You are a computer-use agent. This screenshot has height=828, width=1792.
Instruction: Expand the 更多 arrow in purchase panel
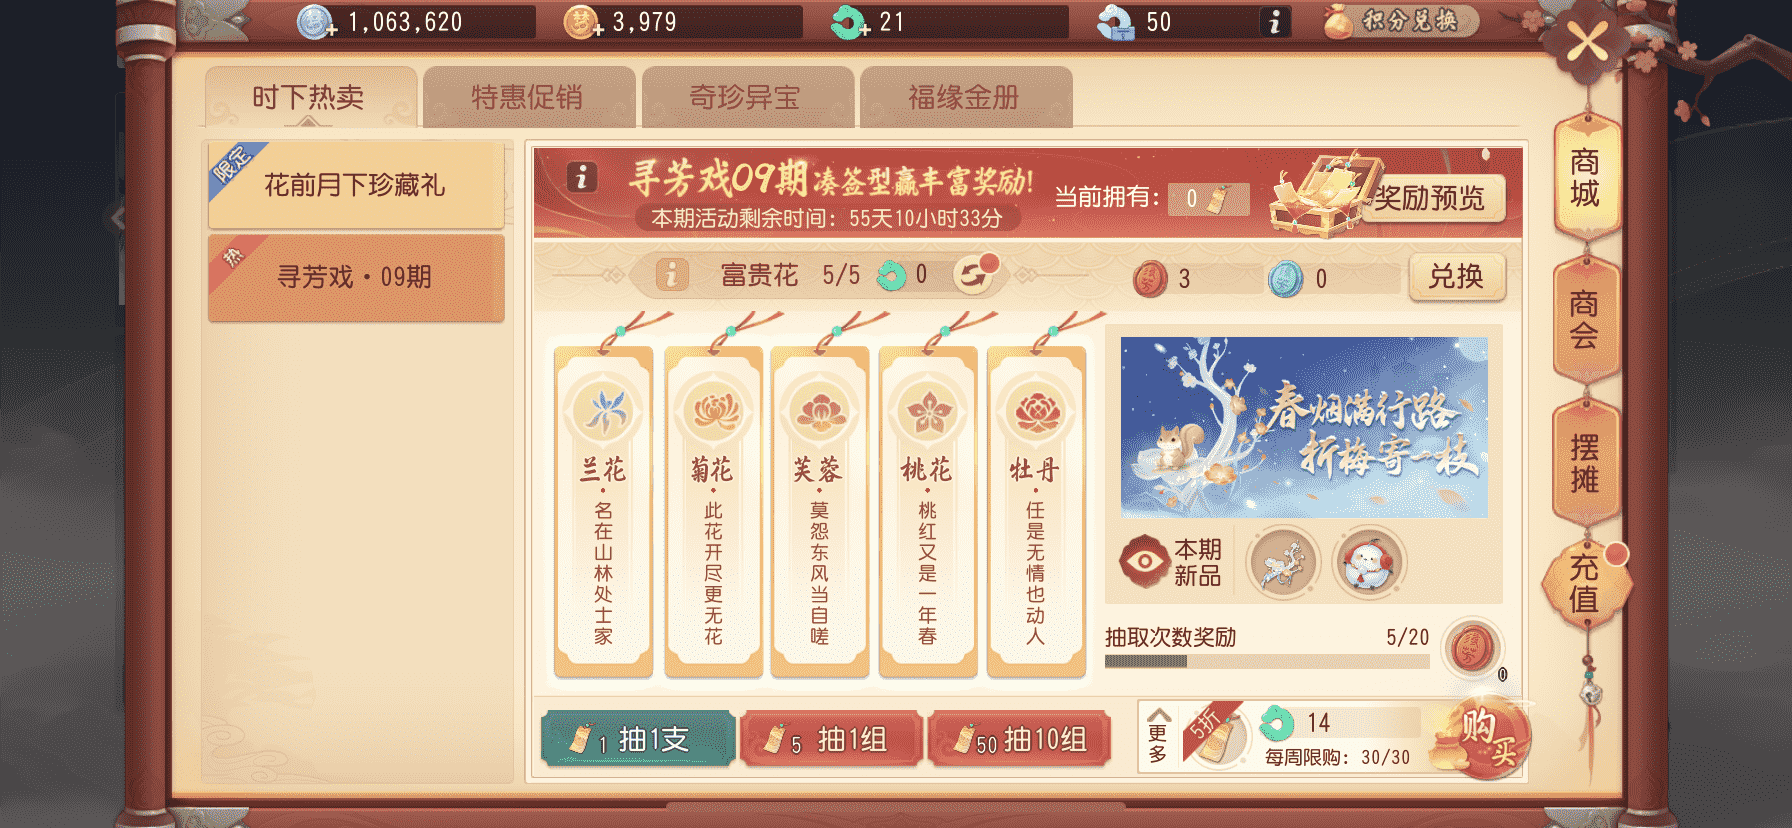[1158, 736]
